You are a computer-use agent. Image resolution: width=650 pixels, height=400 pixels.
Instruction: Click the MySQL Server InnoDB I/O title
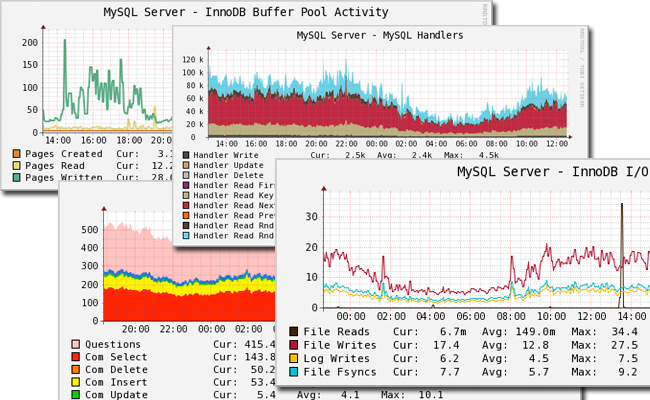(x=552, y=172)
